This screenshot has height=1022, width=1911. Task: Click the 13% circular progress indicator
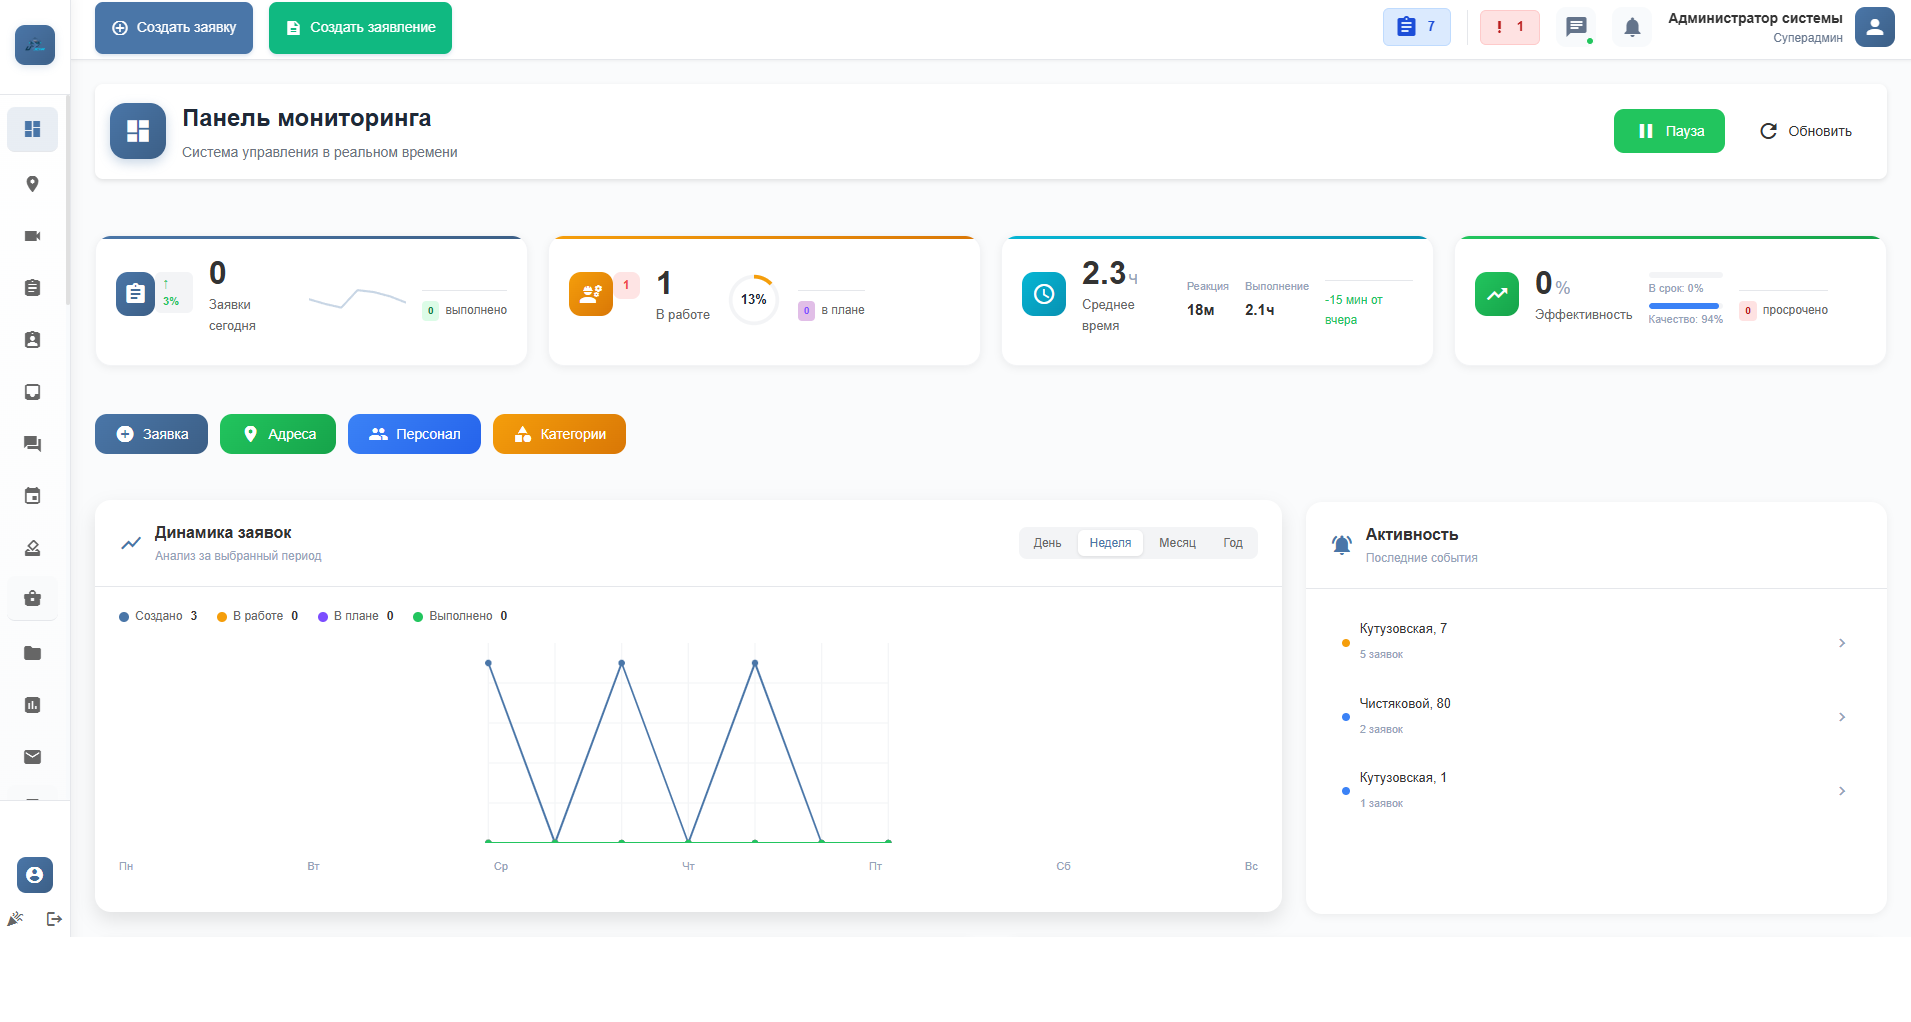753,300
